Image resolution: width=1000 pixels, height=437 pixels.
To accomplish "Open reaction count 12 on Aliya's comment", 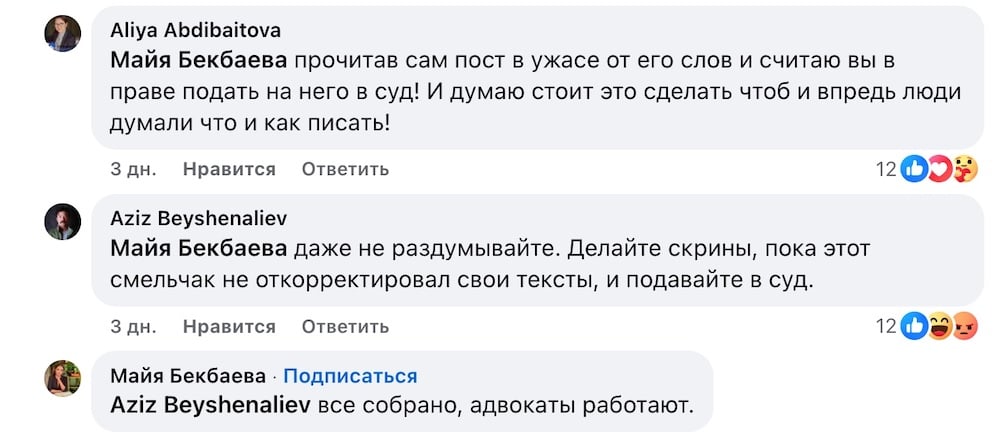I will pyautogui.click(x=886, y=170).
